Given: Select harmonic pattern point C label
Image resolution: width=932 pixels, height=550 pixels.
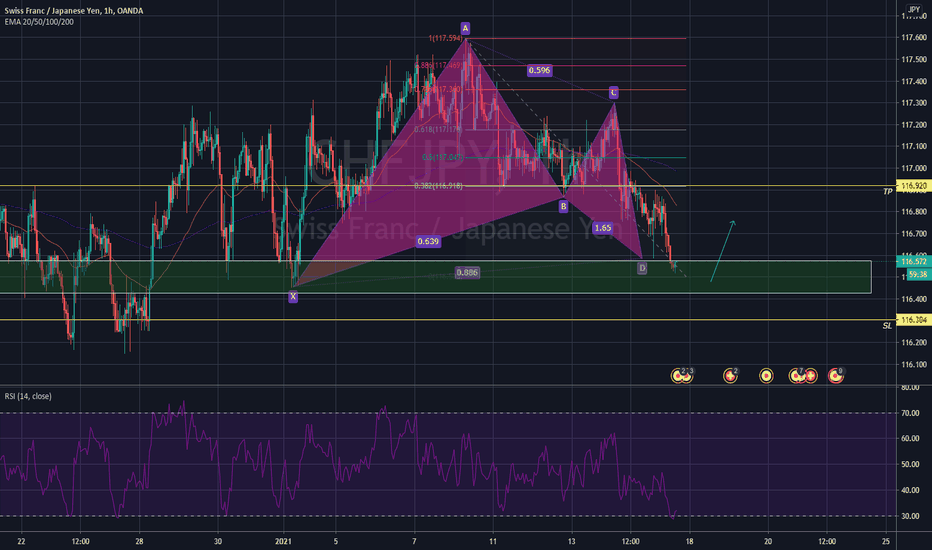Looking at the screenshot, I should [613, 92].
